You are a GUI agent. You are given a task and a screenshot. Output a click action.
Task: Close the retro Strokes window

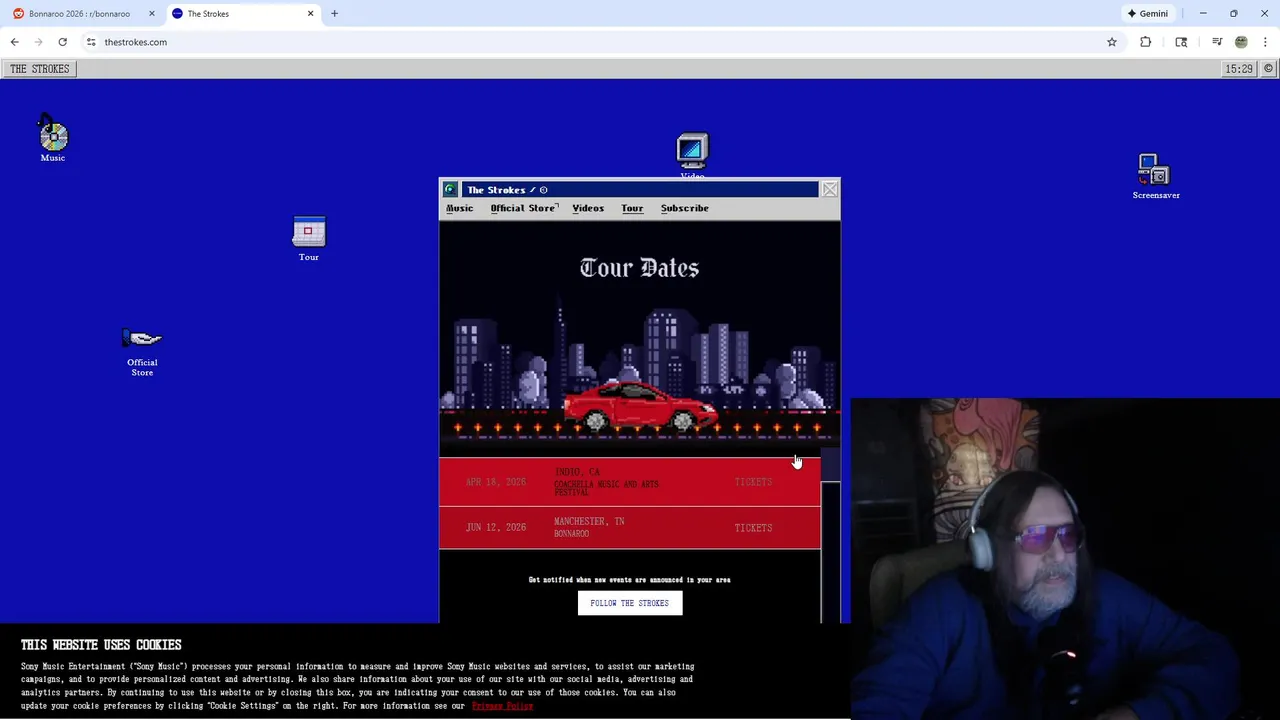[830, 189]
